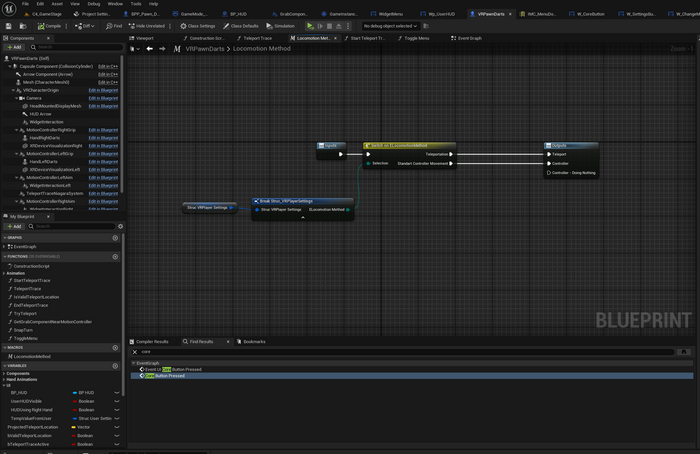
Task: Open the Debug menu
Action: pyautogui.click(x=95, y=4)
